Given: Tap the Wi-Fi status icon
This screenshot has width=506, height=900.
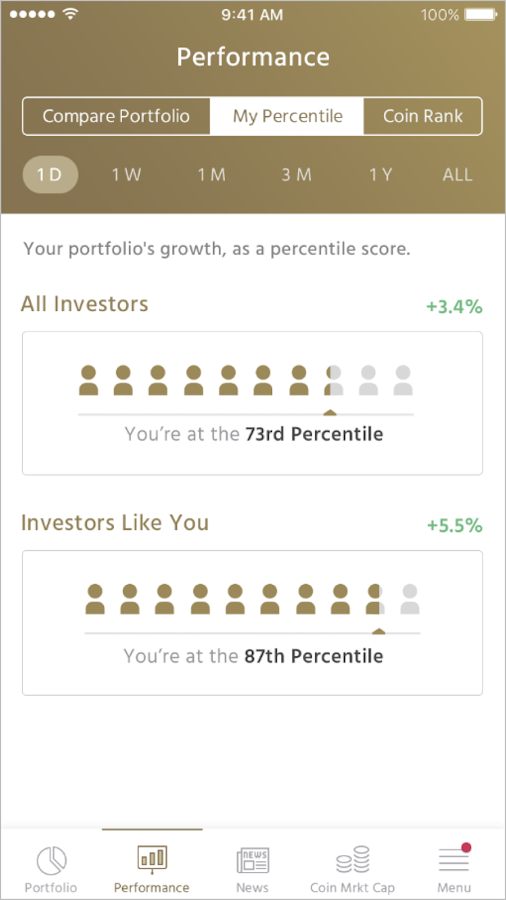Looking at the screenshot, I should 71,14.
